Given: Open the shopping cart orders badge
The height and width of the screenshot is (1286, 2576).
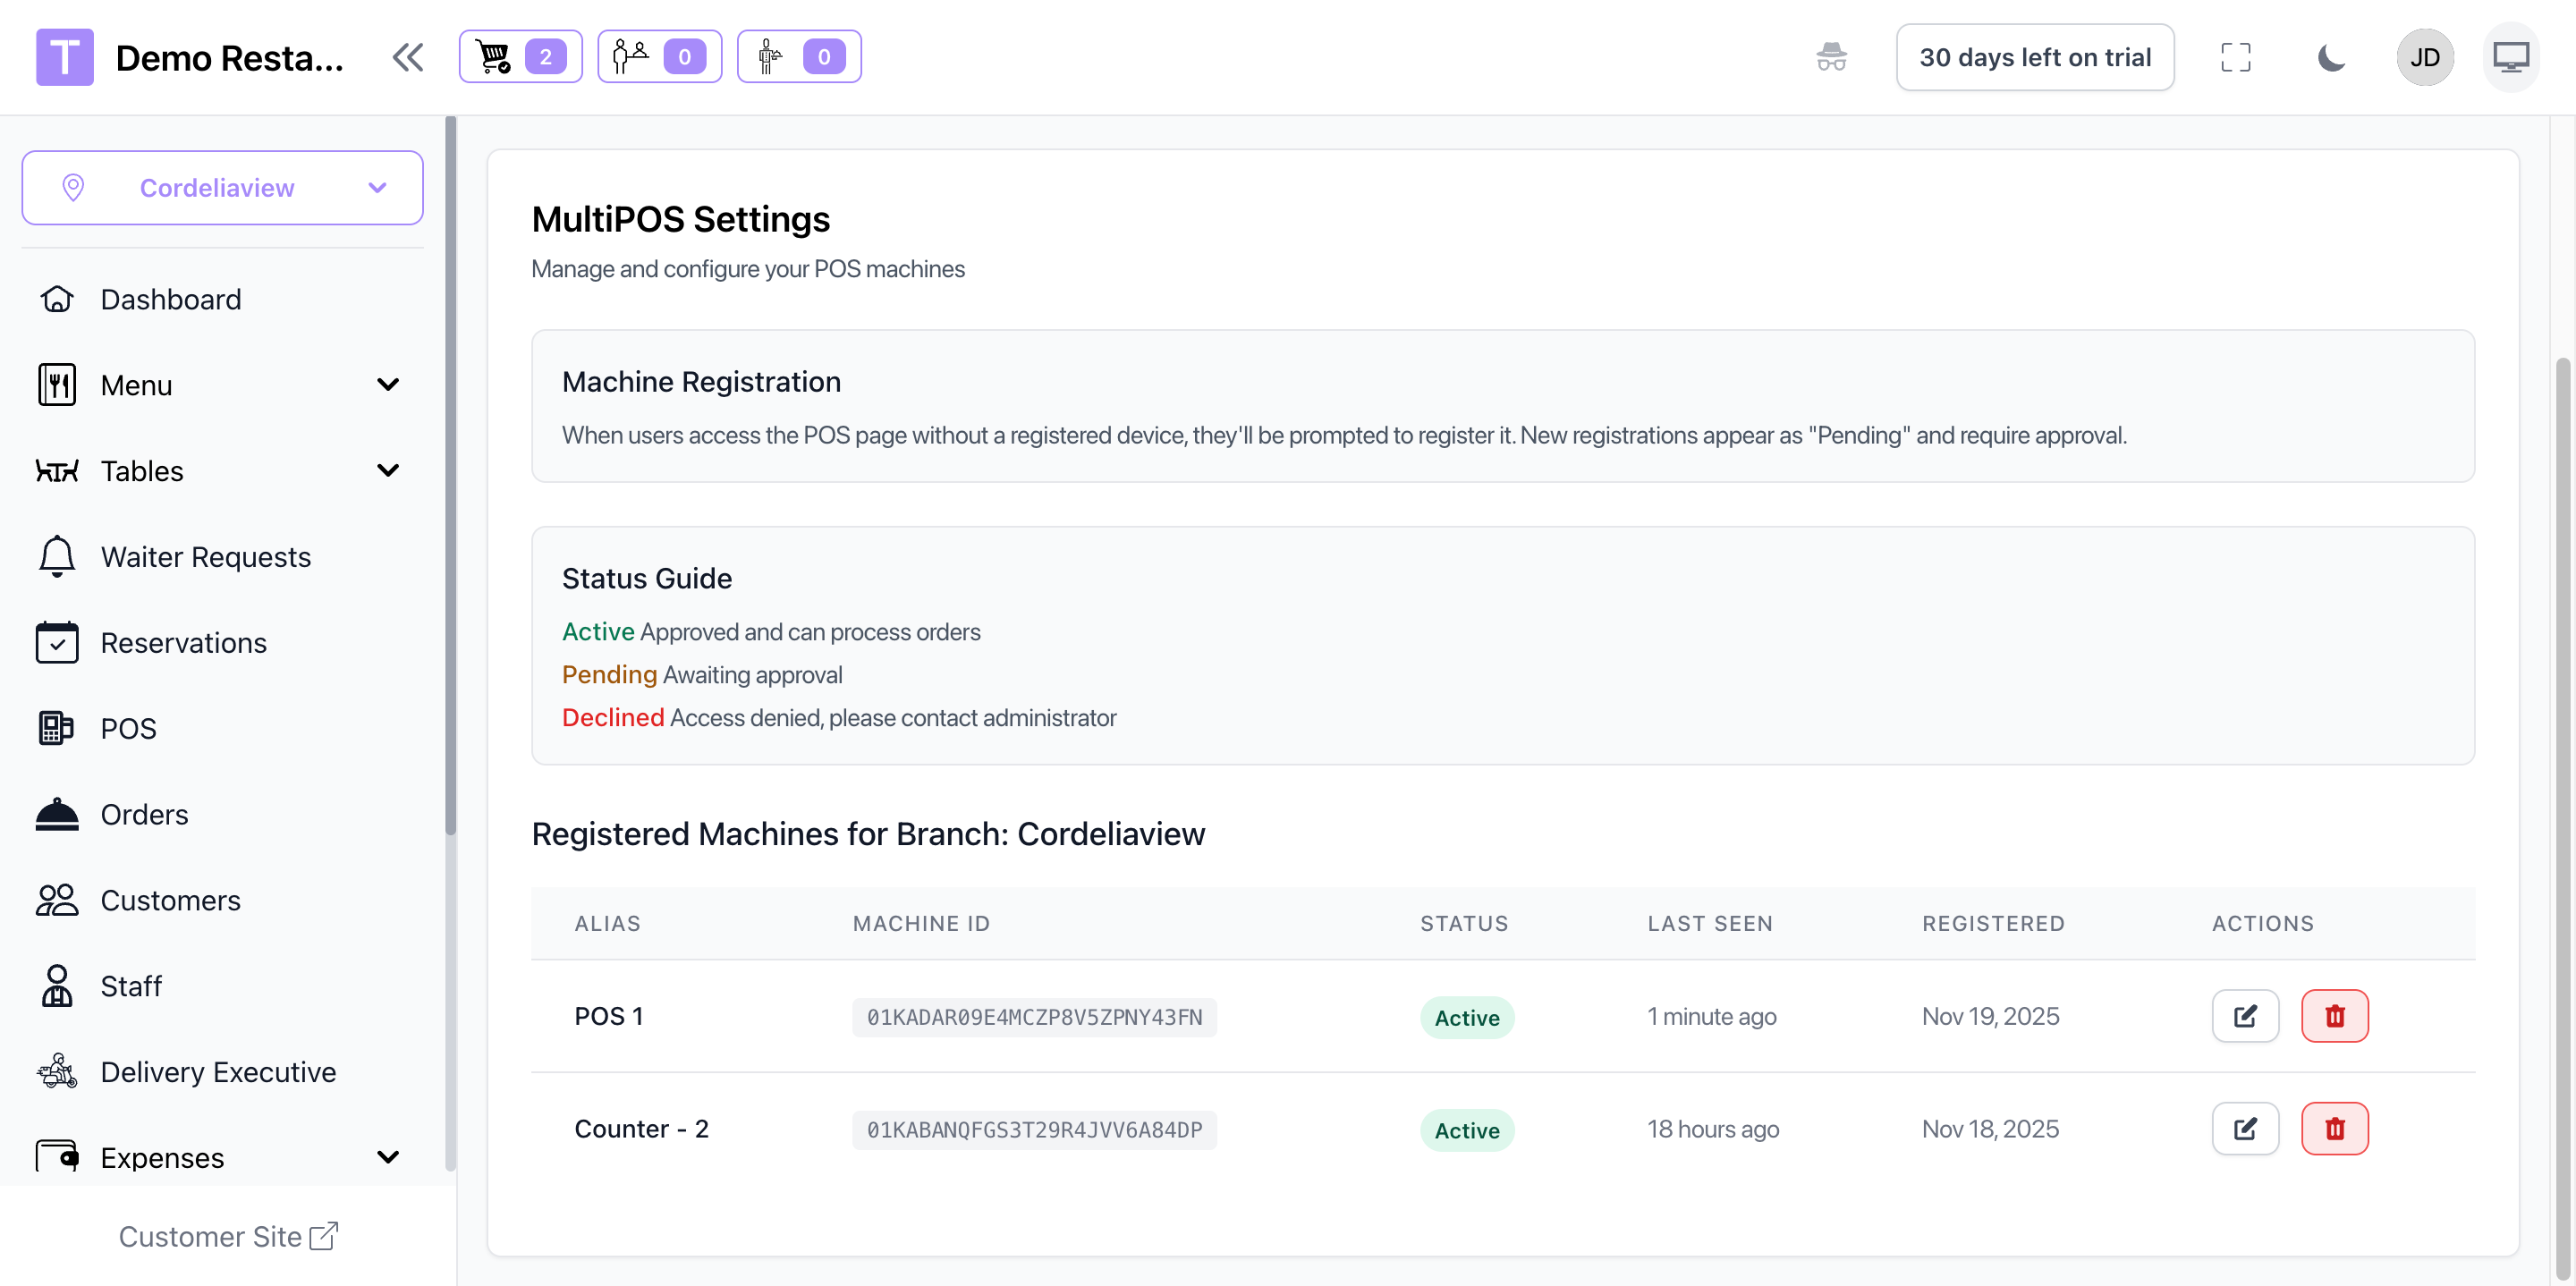Looking at the screenshot, I should pyautogui.click(x=520, y=57).
